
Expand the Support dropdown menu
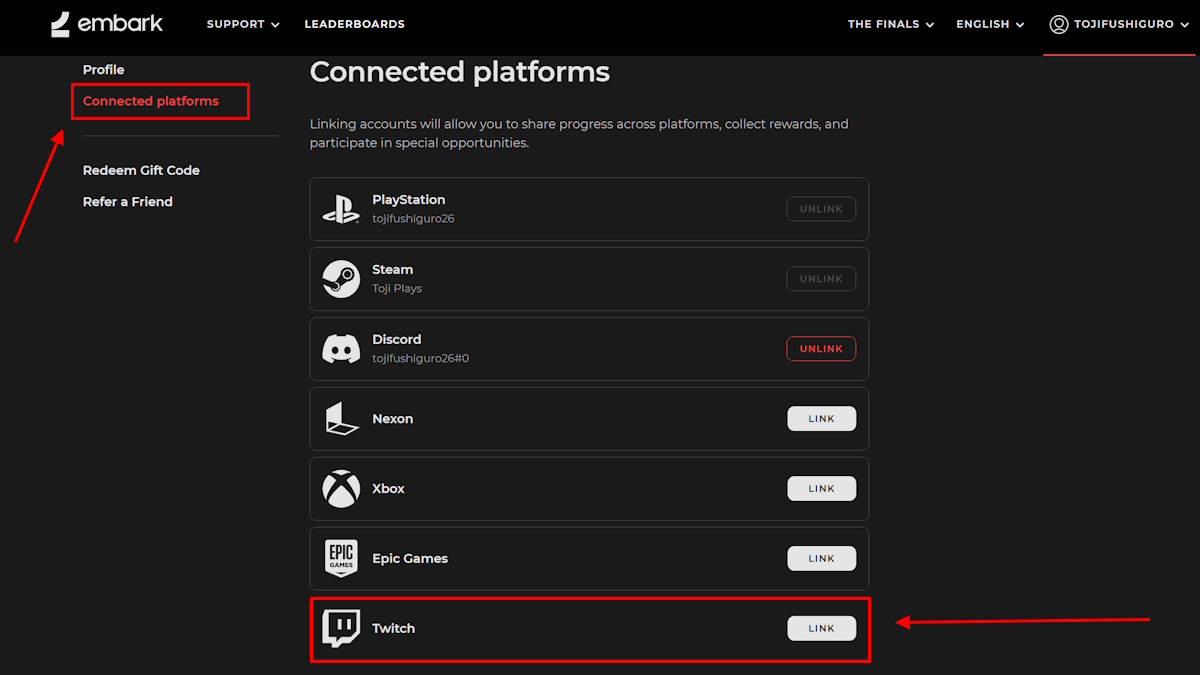(x=243, y=24)
